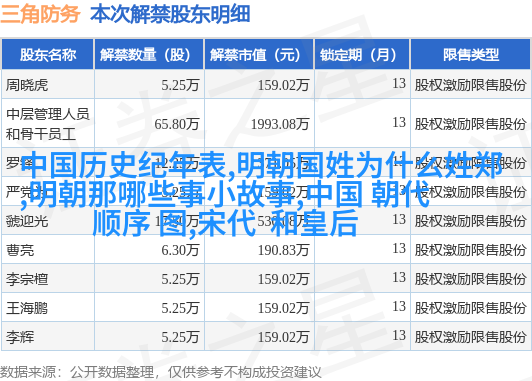This screenshot has width=532, height=381.
Task: Select shareholder name 王海鹏
Action: pos(27,308)
